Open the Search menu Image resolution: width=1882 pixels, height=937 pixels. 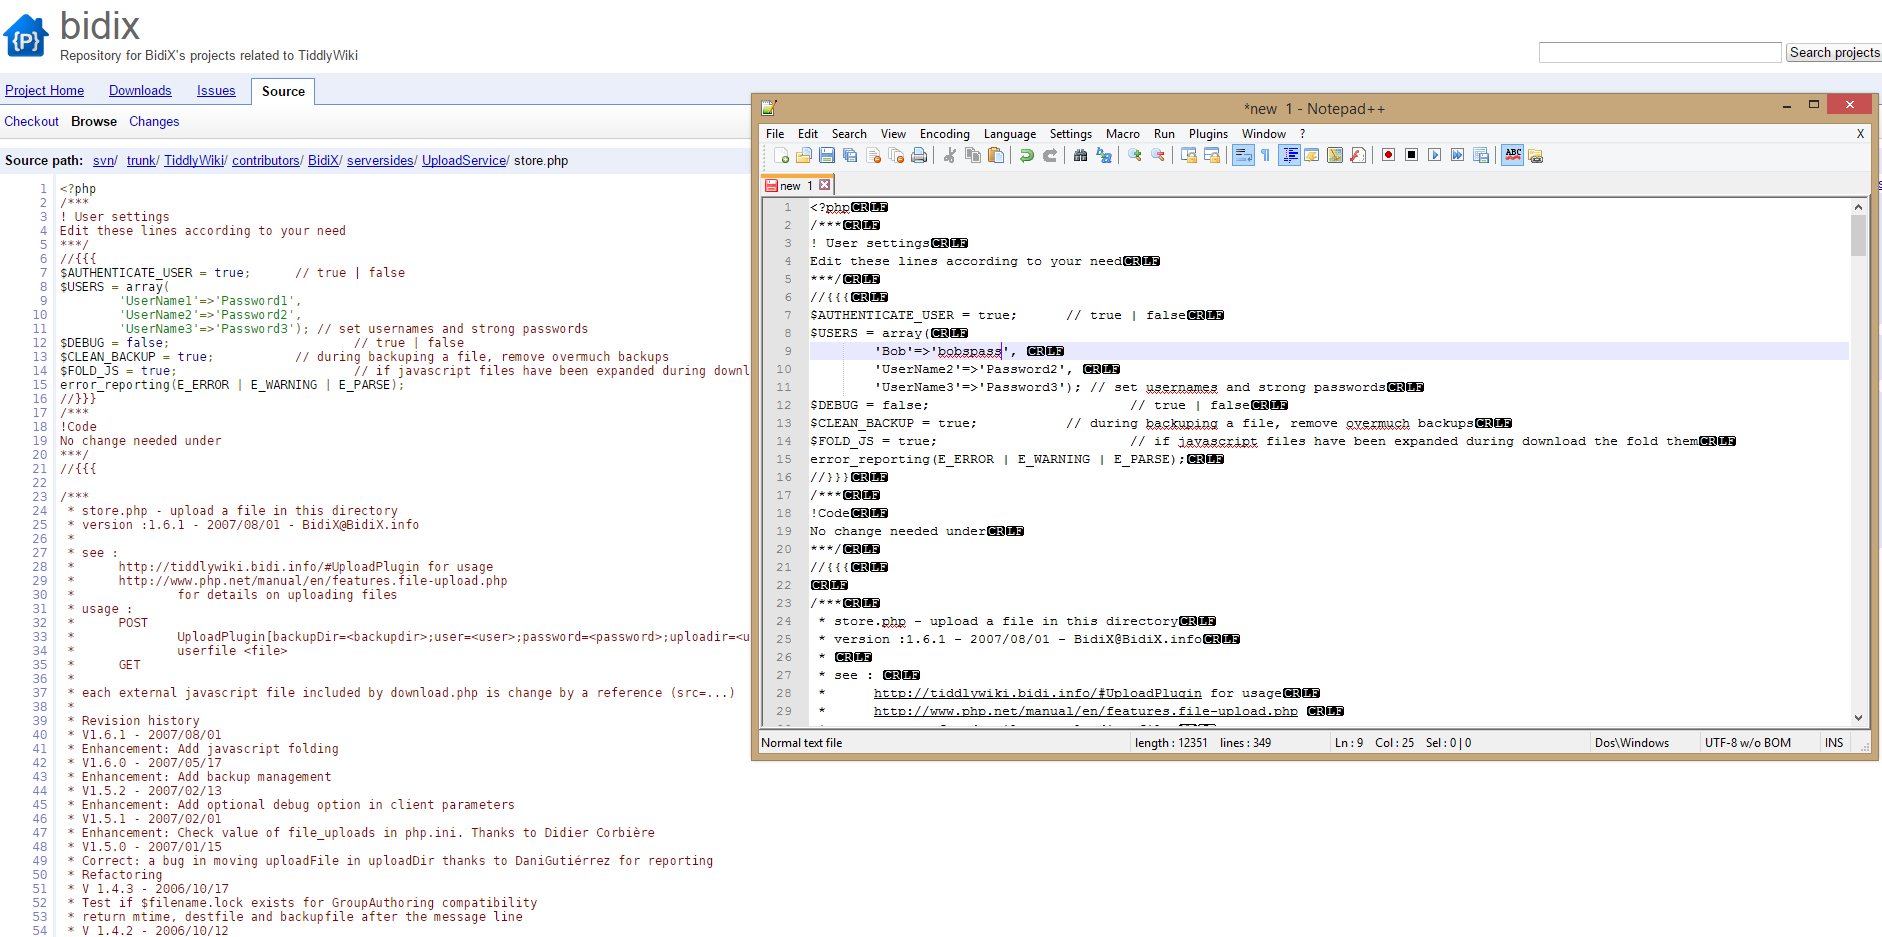pos(849,134)
